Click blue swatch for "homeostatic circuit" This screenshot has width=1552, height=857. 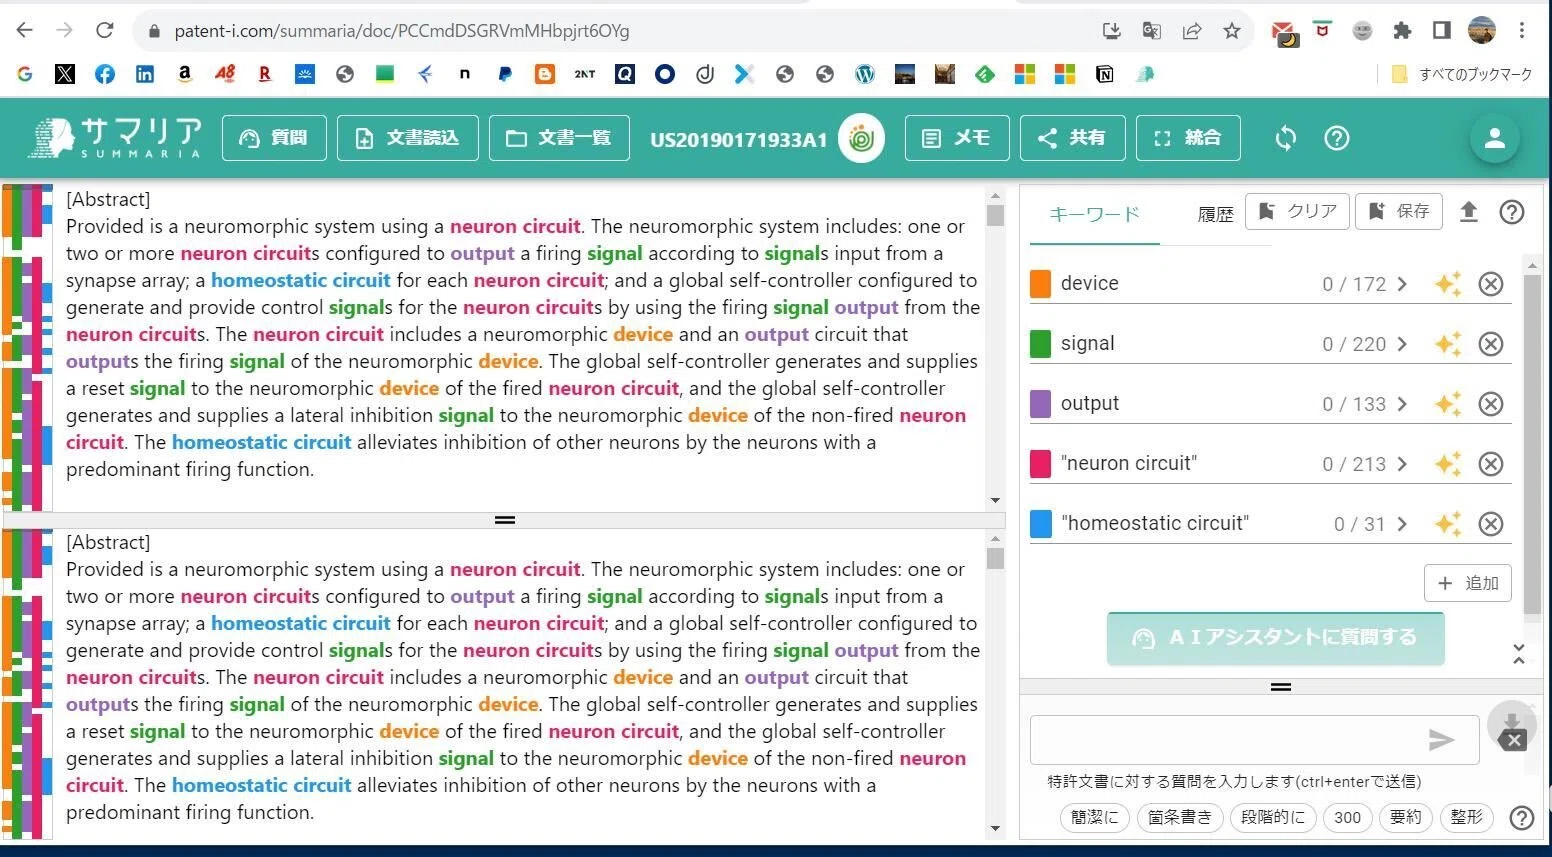[1040, 524]
